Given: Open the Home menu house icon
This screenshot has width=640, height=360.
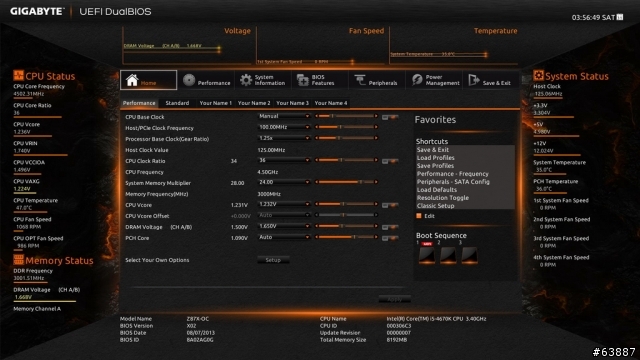Looking at the screenshot, I should (132, 80).
